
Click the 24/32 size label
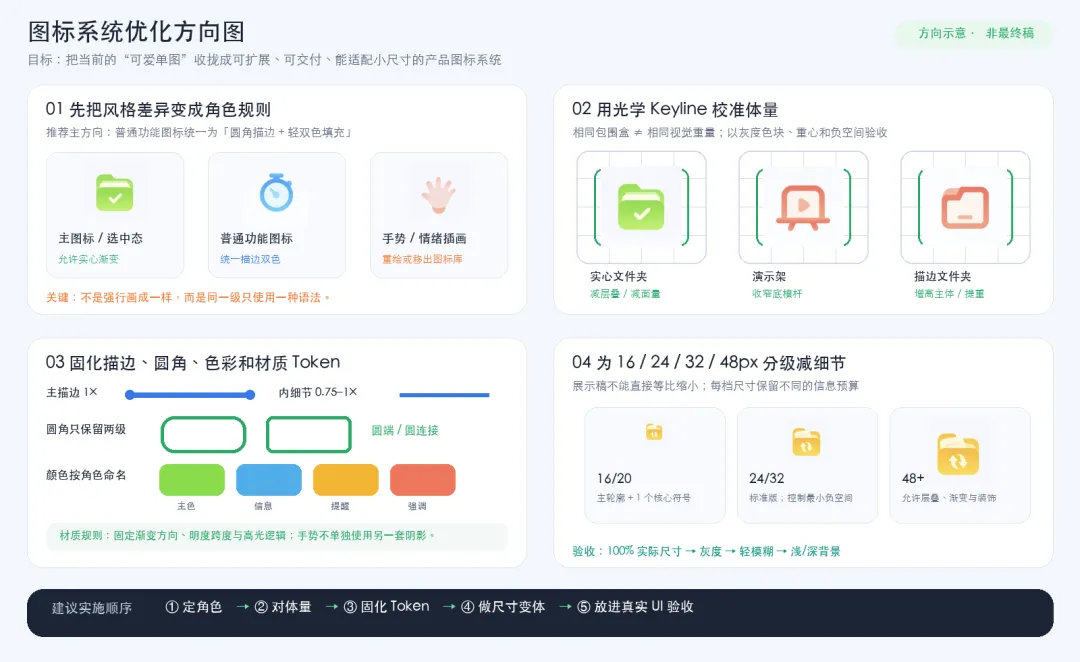(767, 478)
